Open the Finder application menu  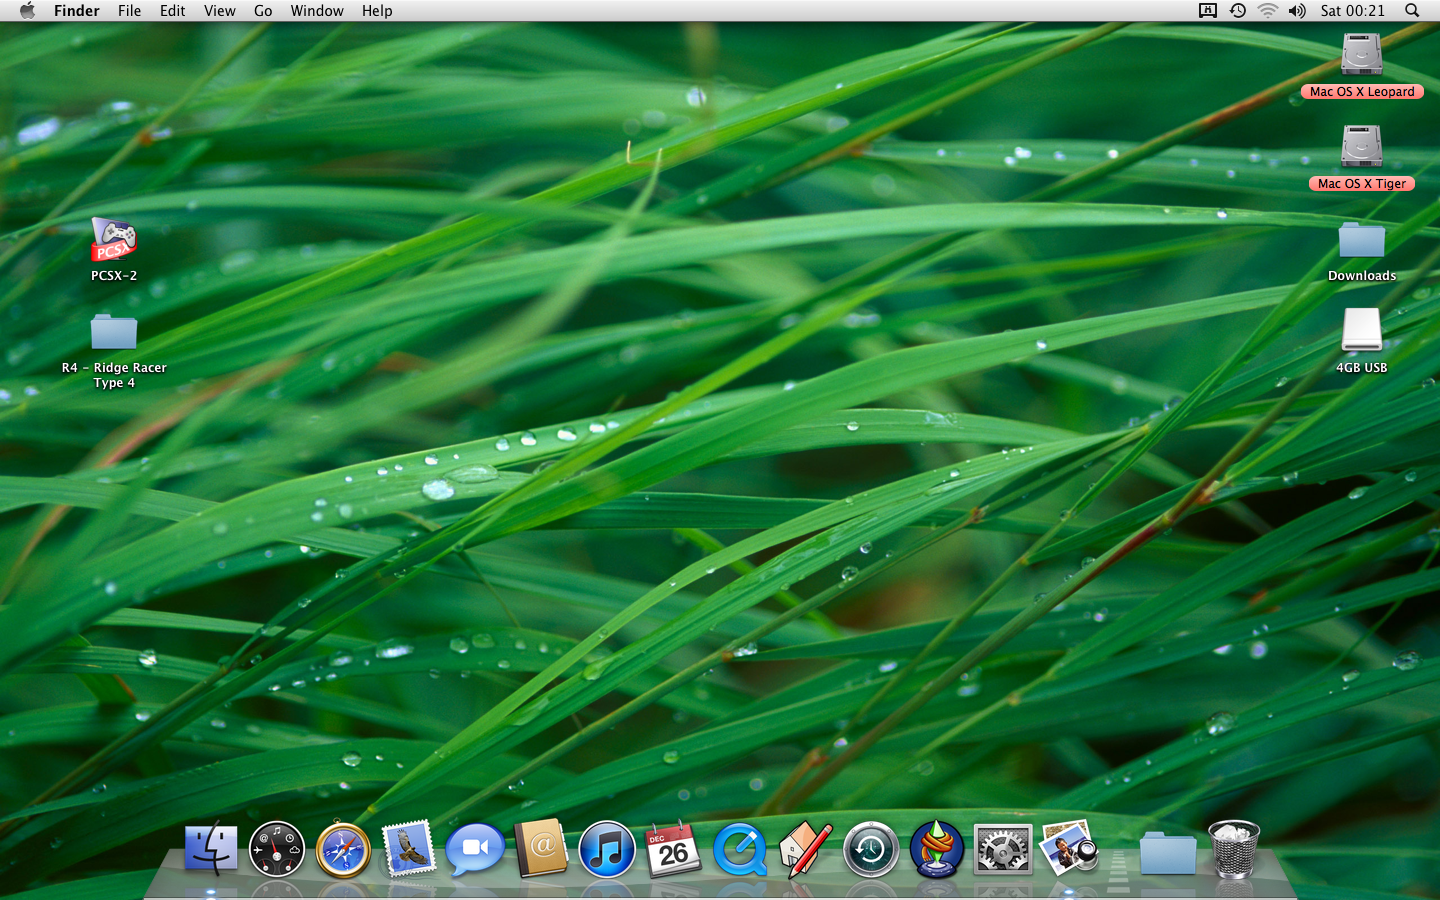(x=77, y=11)
